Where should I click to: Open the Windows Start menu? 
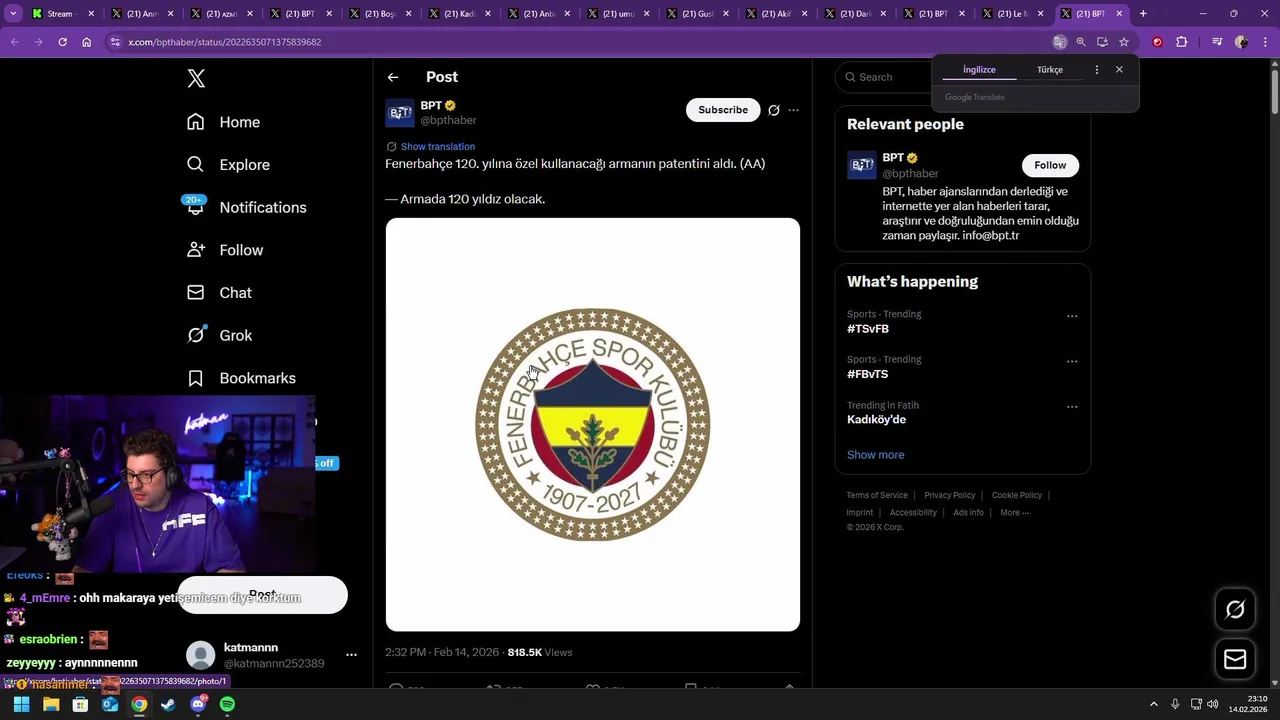coord(21,705)
